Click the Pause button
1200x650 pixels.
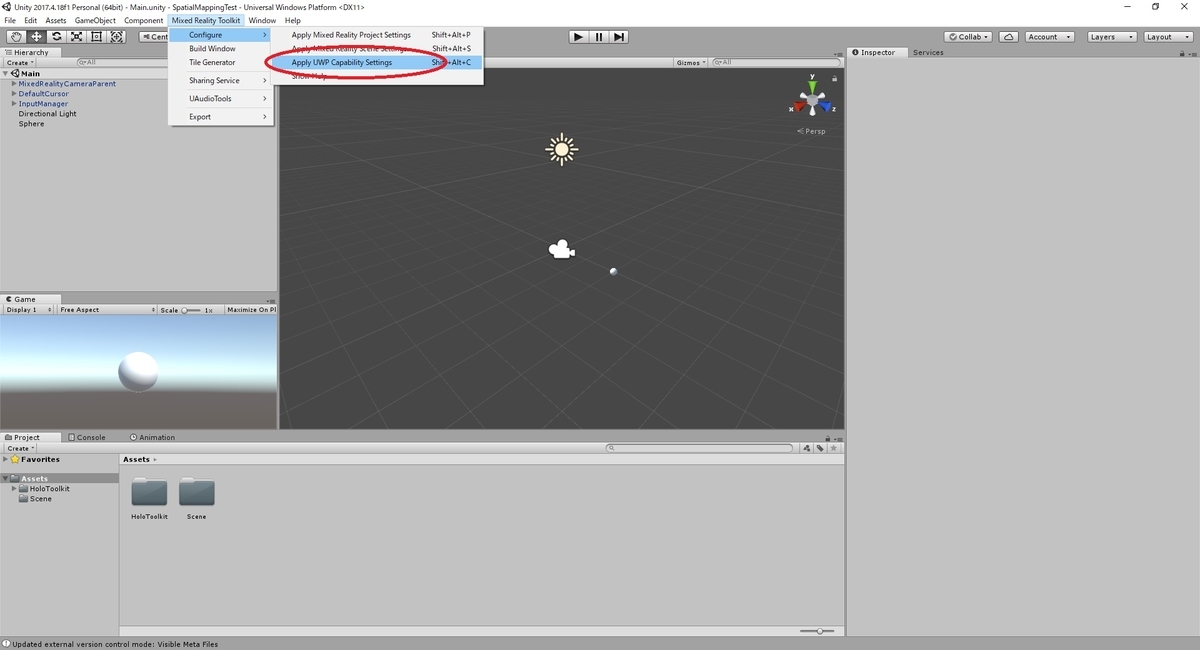pyautogui.click(x=599, y=37)
